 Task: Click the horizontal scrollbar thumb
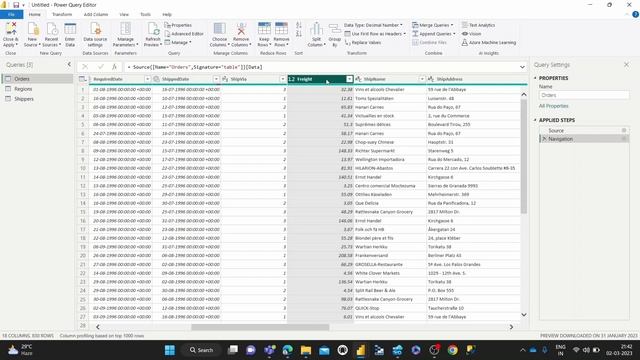(x=260, y=327)
